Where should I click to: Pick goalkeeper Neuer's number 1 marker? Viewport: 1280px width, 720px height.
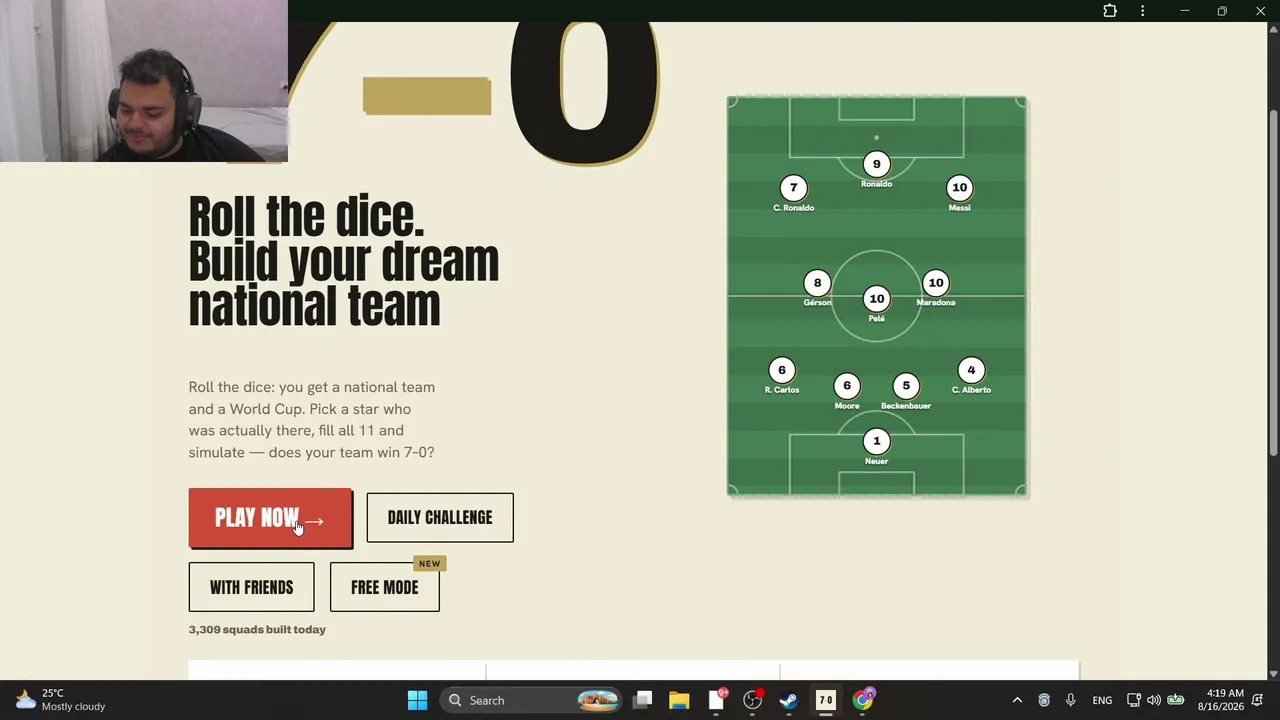877,441
